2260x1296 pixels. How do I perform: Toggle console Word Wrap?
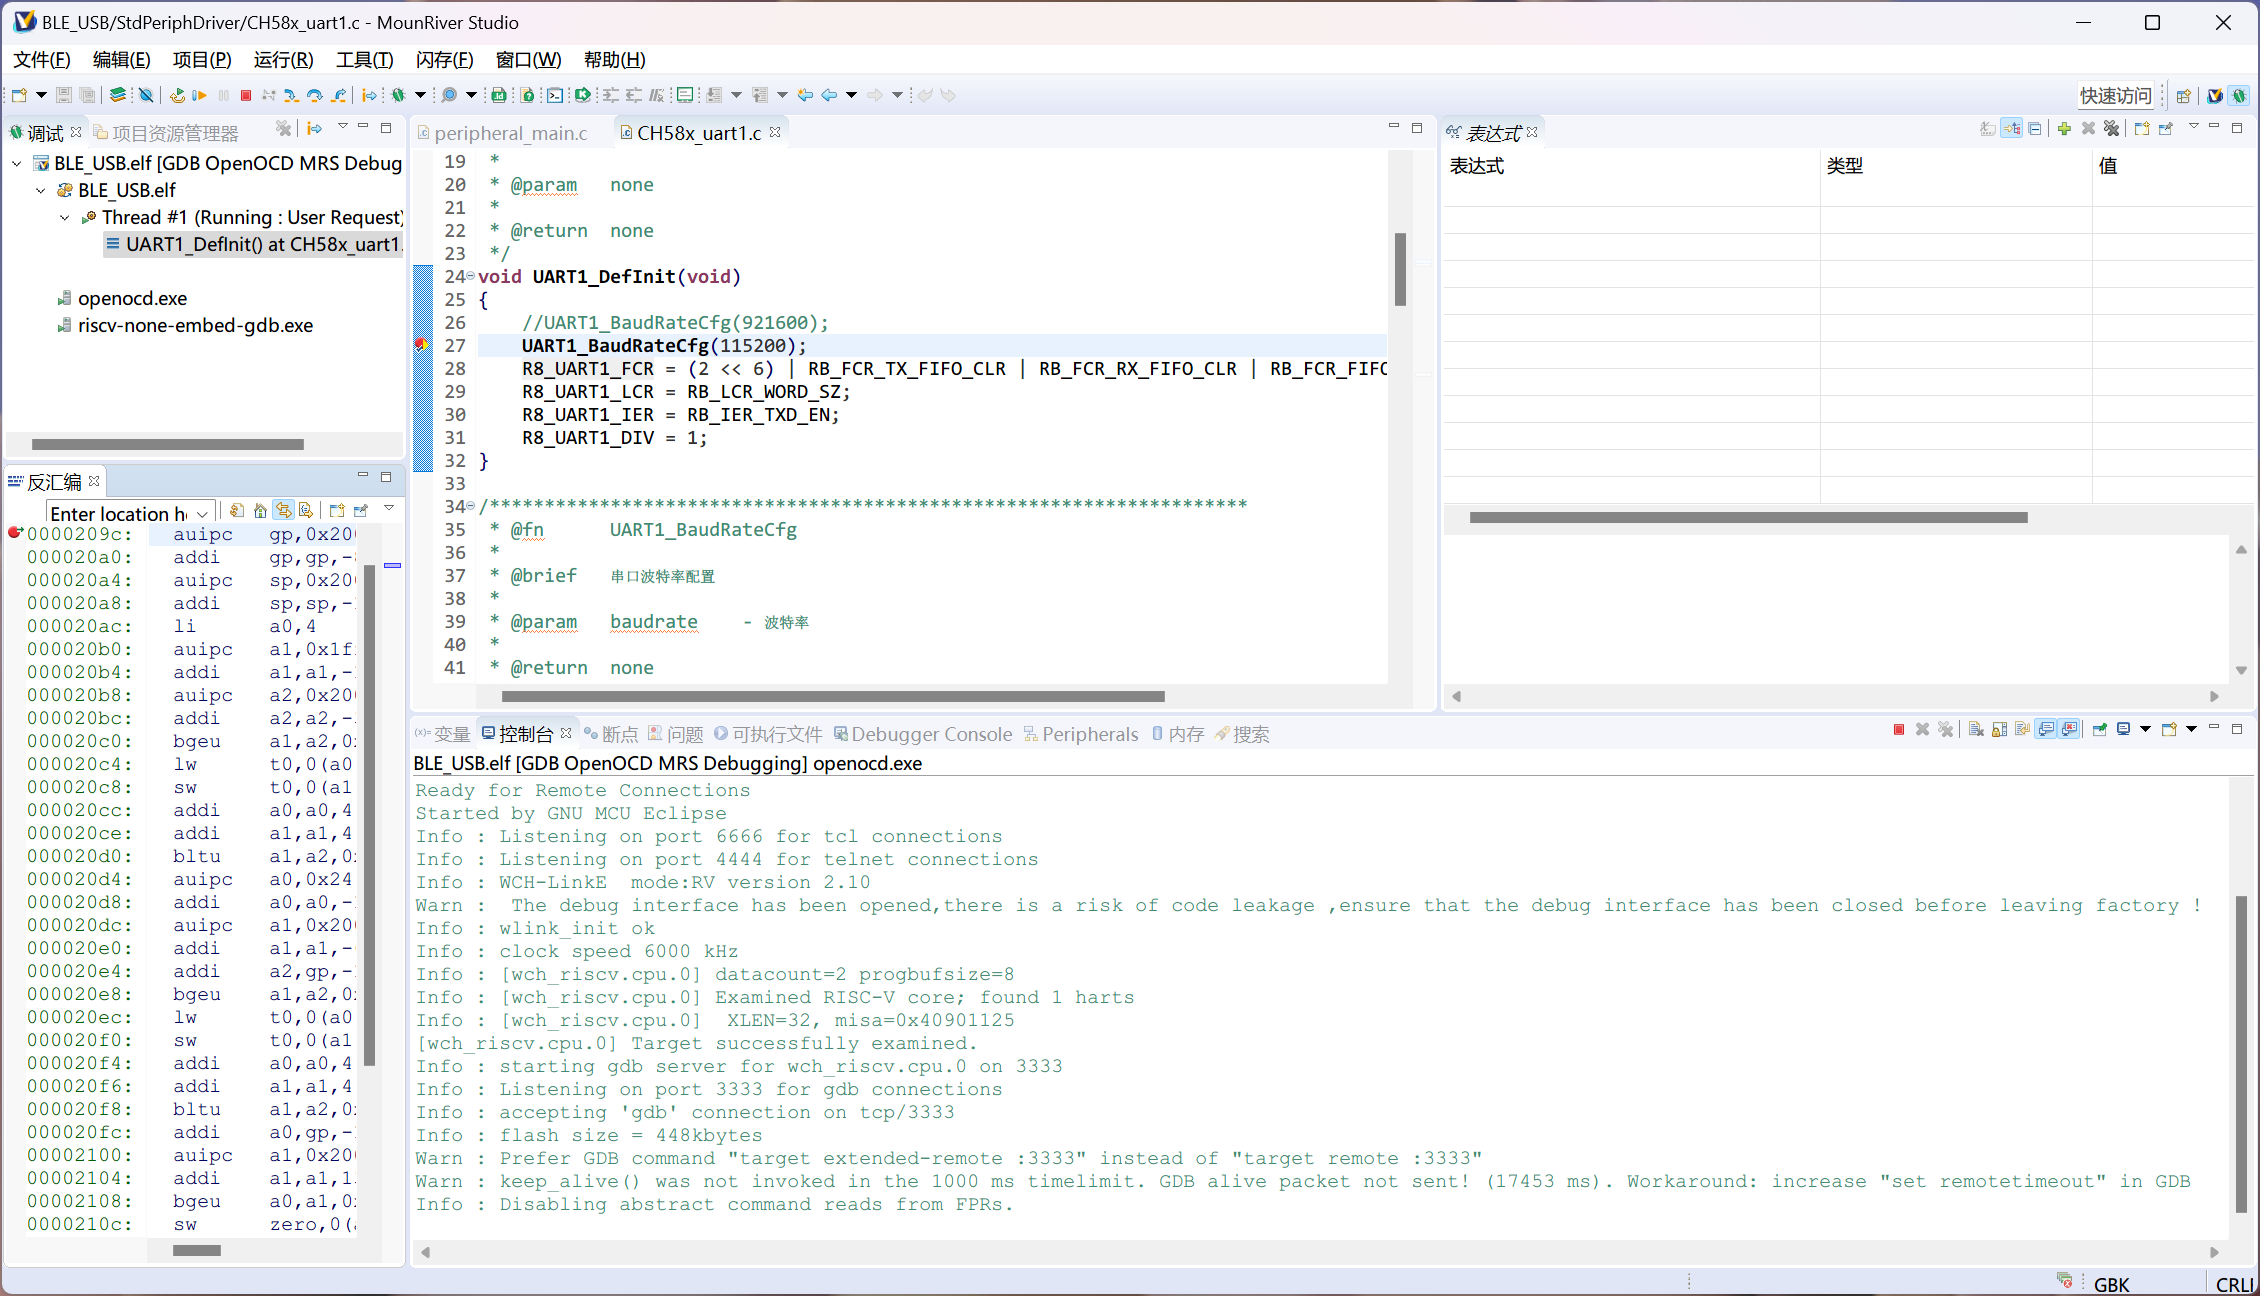(x=2022, y=729)
